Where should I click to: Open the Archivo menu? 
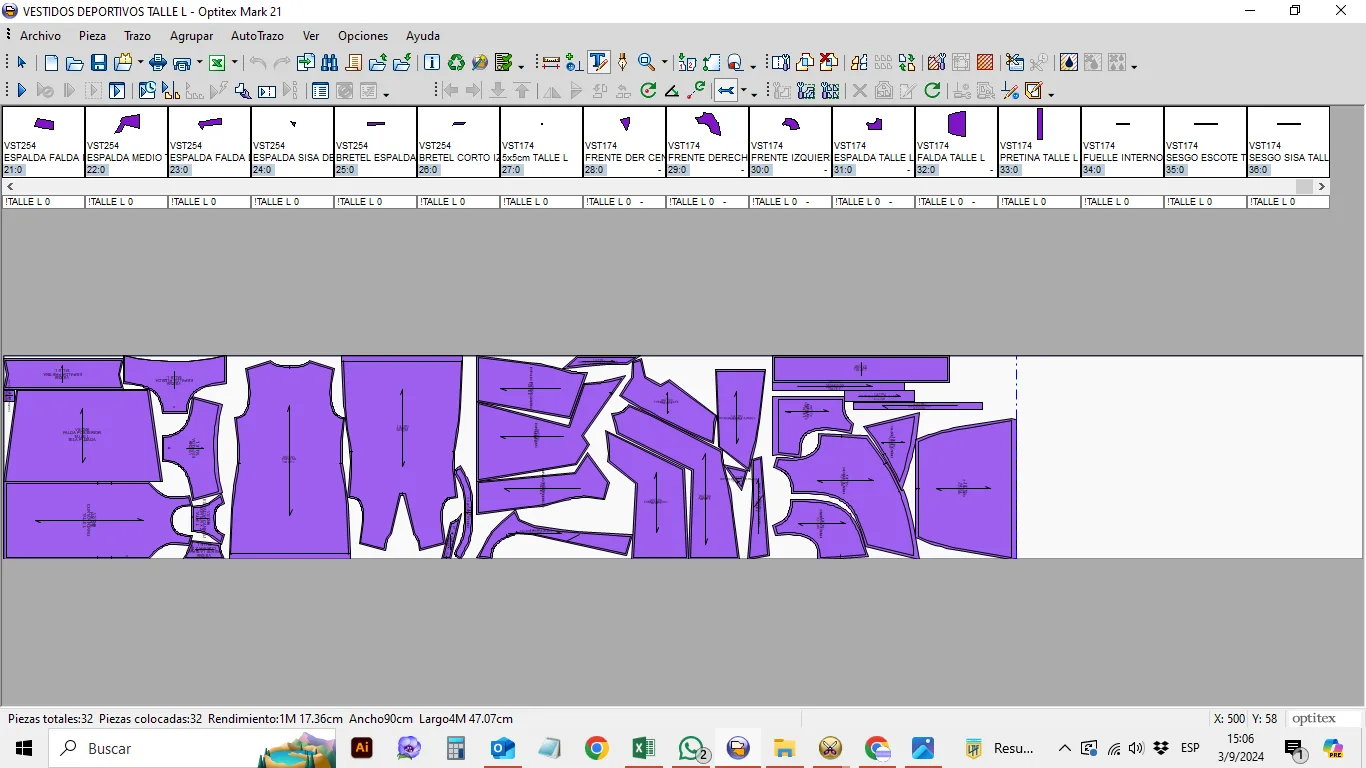[x=40, y=36]
